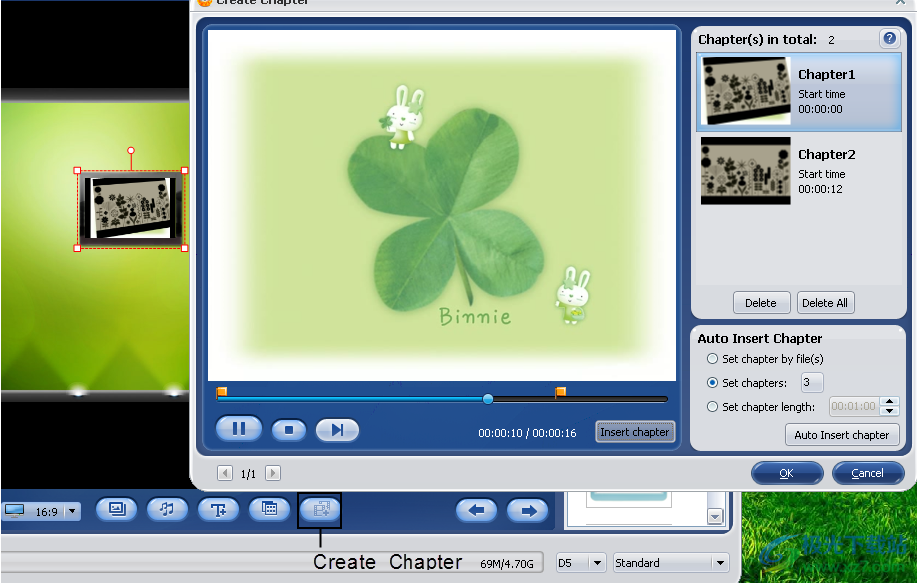Pause the chapter preview playback
The image size is (918, 583).
238,429
